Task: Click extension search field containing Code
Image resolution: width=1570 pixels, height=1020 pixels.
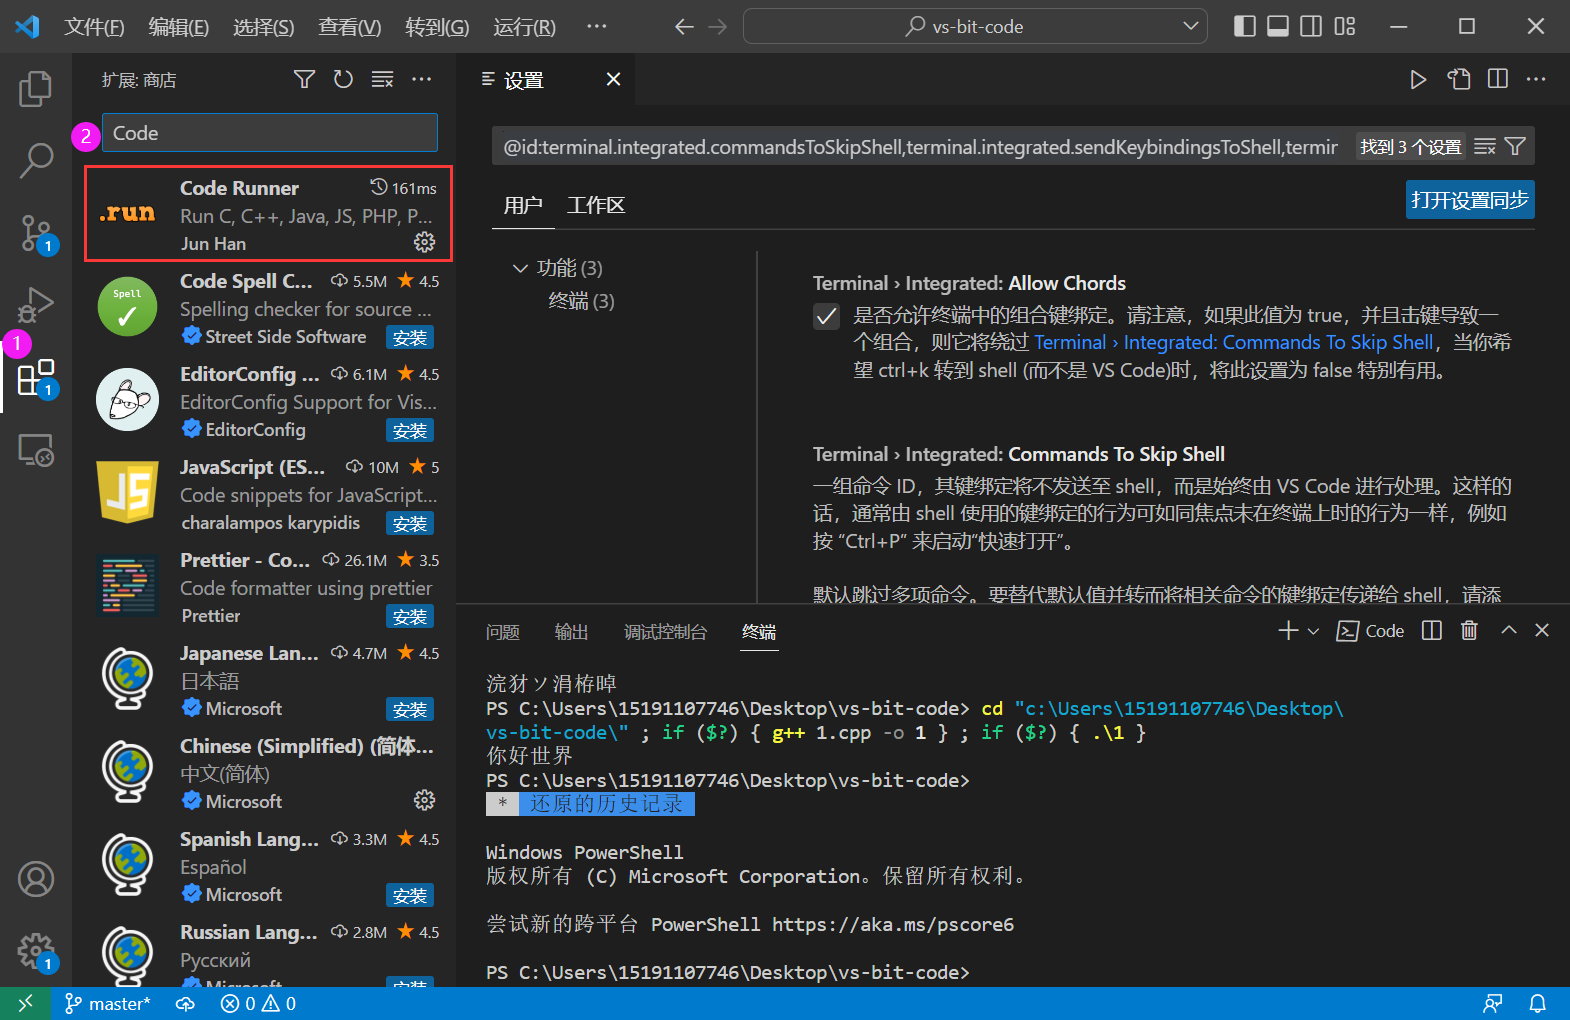Action: tap(270, 133)
